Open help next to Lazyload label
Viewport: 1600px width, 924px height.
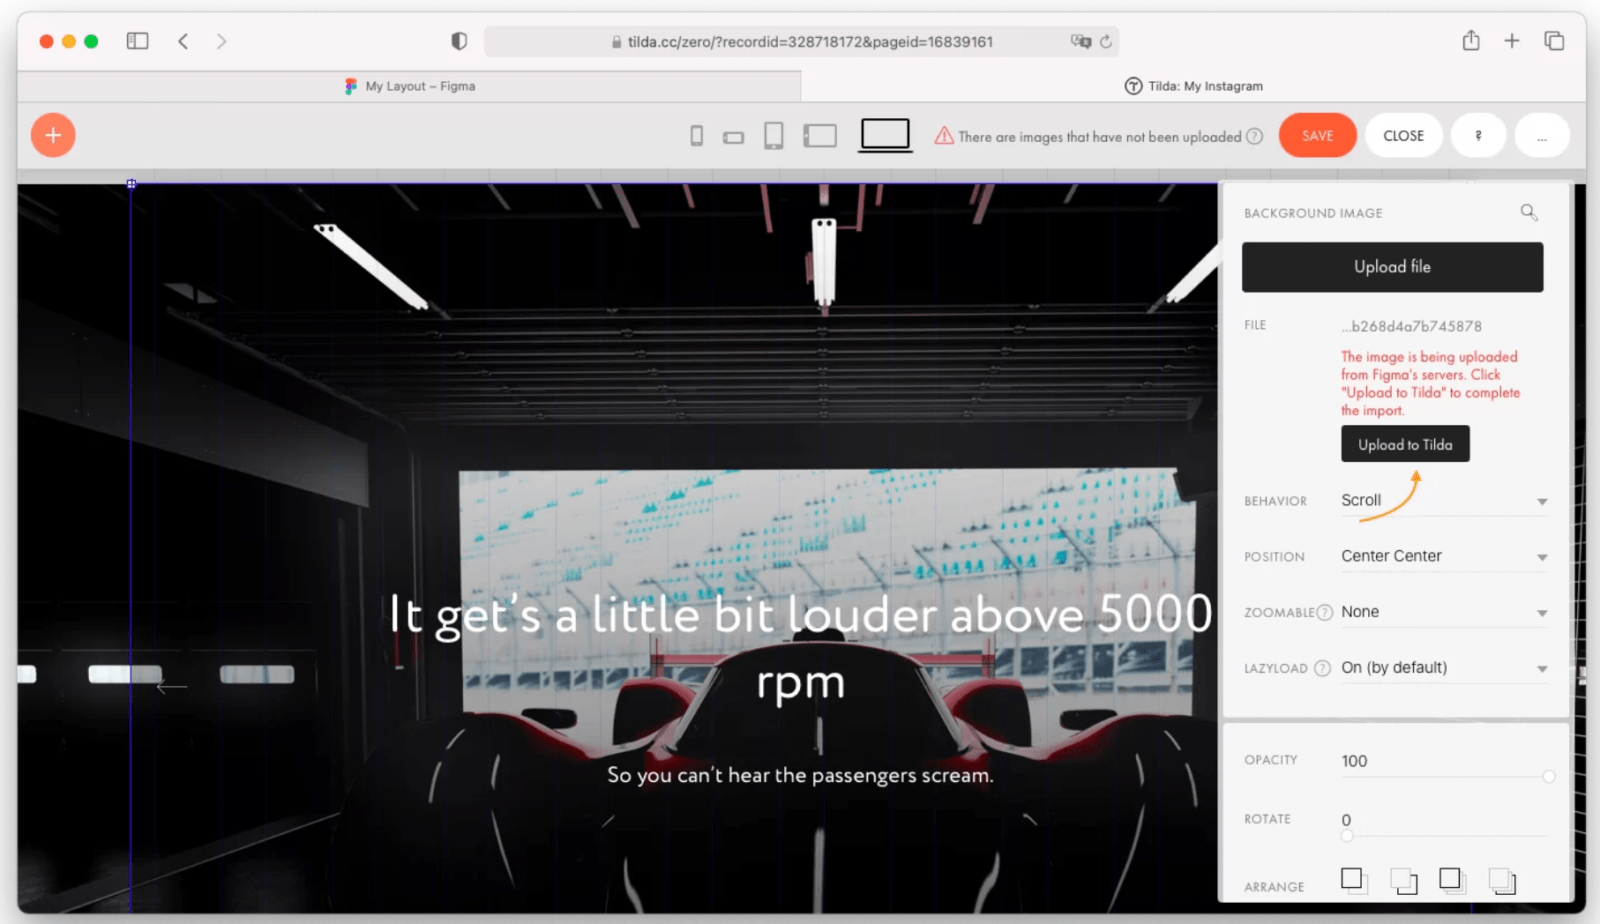[x=1322, y=668]
